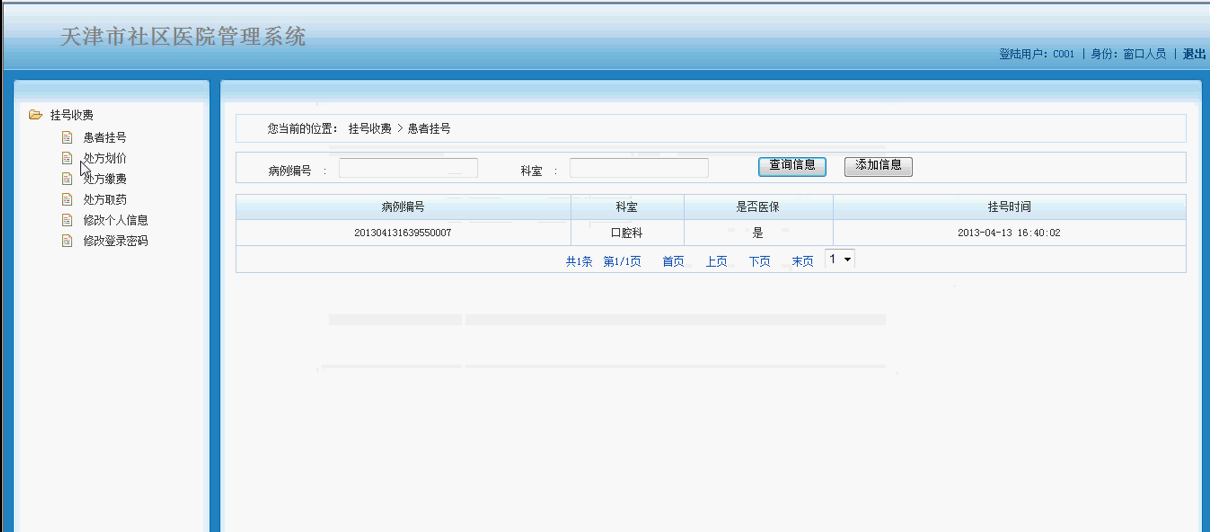Click the 添加信息 button
1210x532 pixels.
878,166
